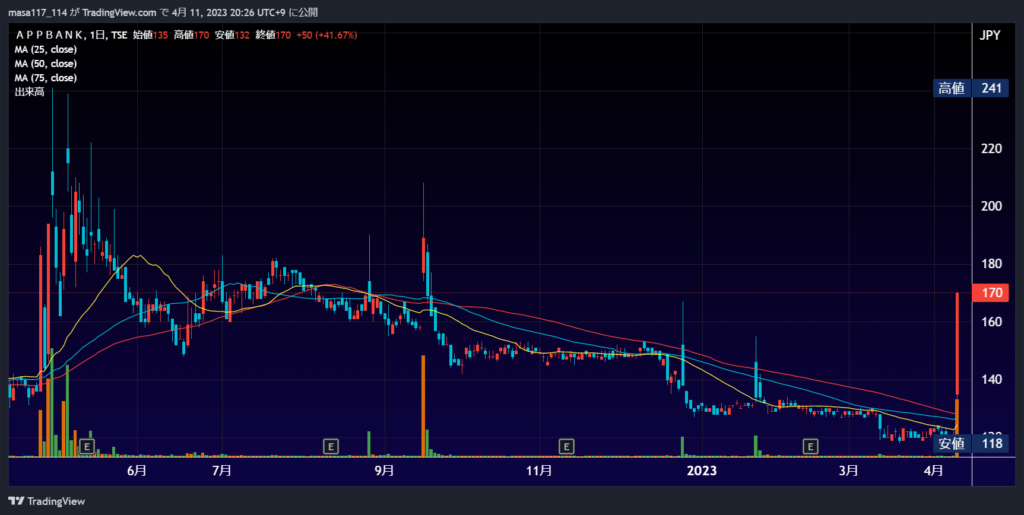Select the APPBANK symbol title
This screenshot has height=515, width=1024.
[50, 35]
